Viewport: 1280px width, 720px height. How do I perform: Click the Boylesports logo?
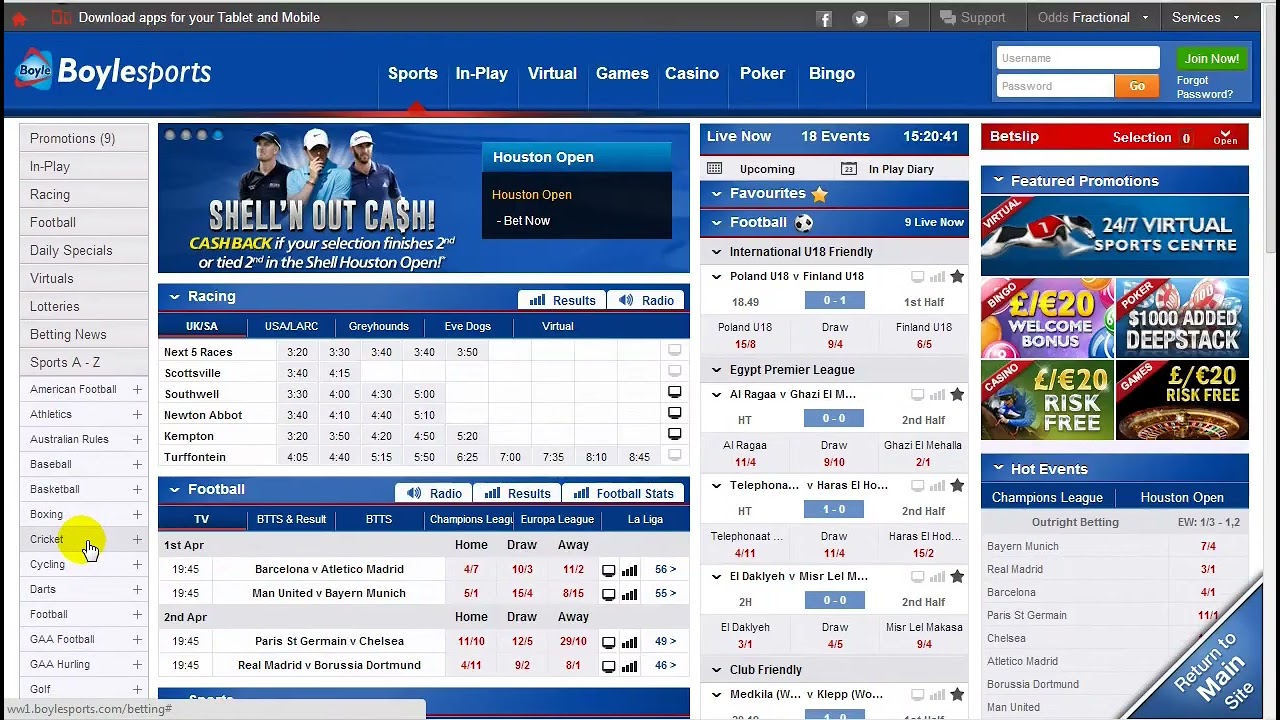pyautogui.click(x=113, y=71)
